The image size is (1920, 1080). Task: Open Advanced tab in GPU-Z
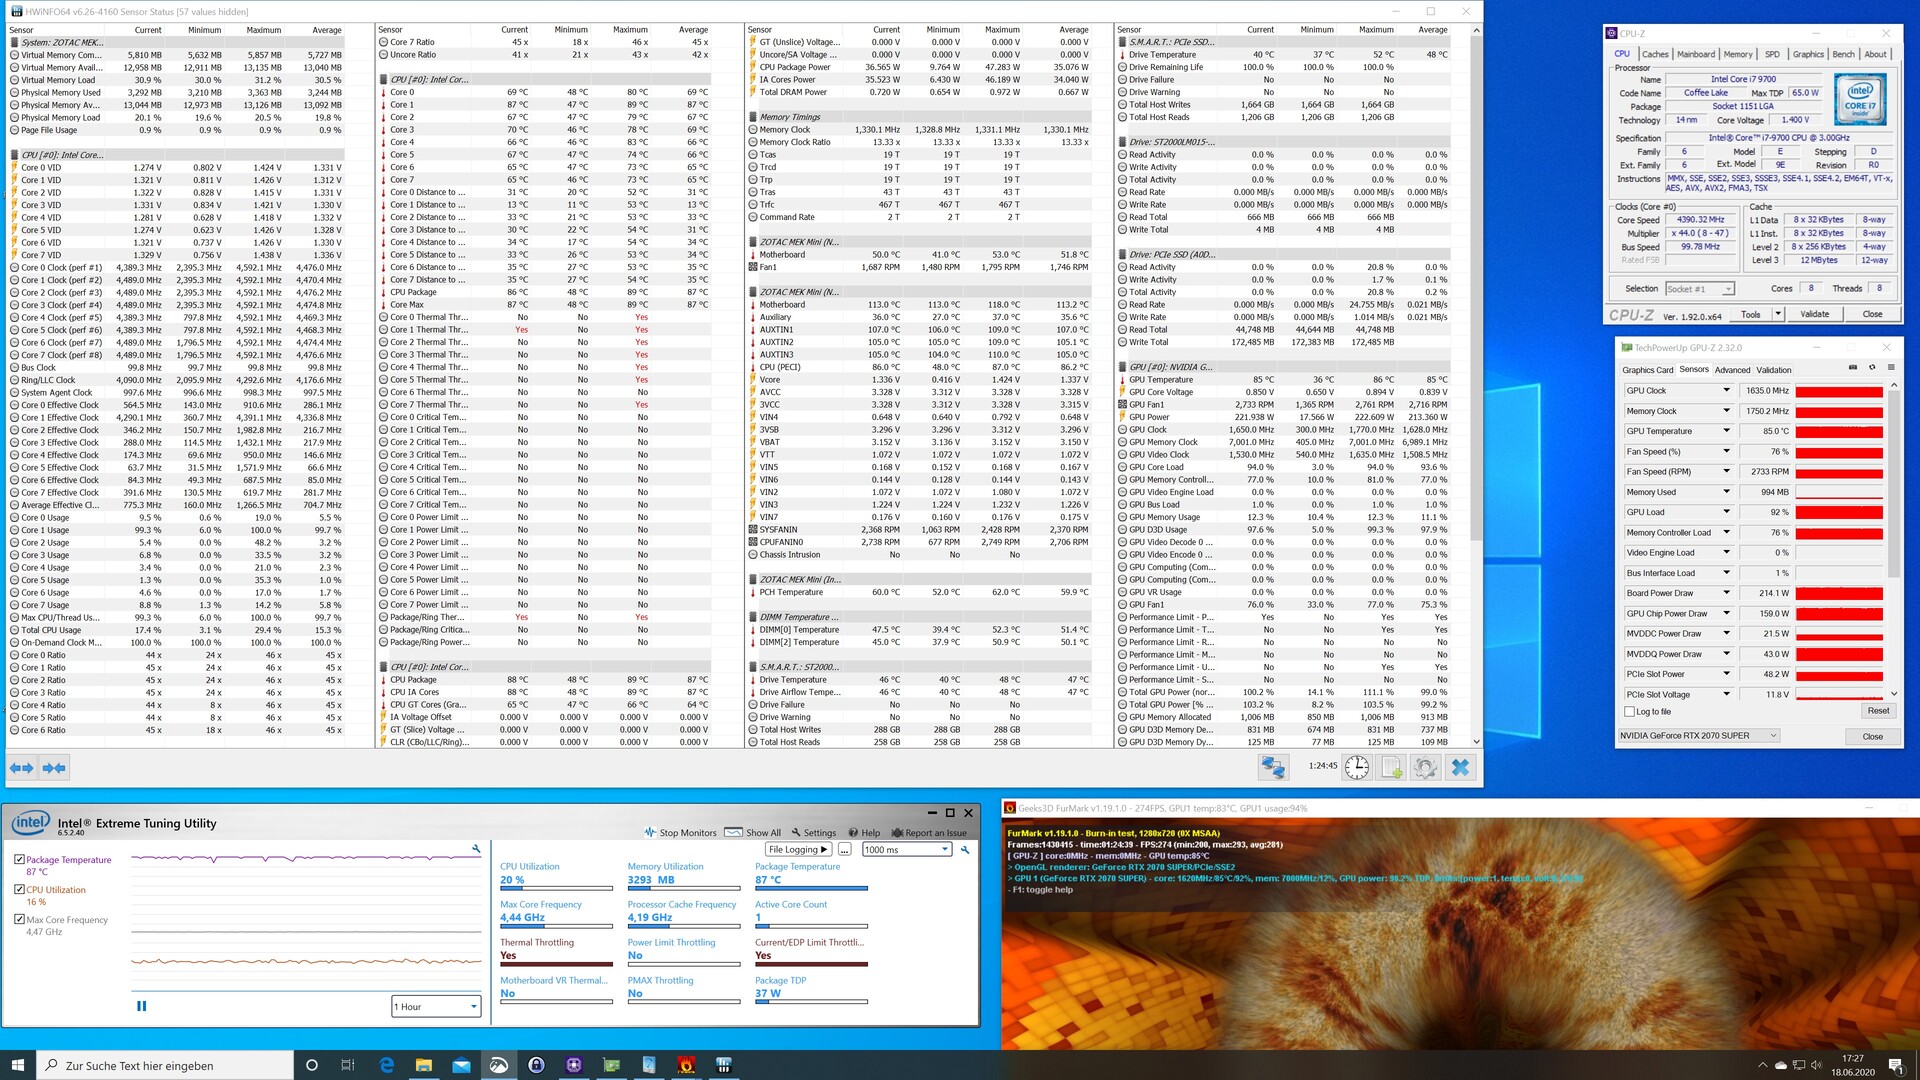pyautogui.click(x=1732, y=370)
